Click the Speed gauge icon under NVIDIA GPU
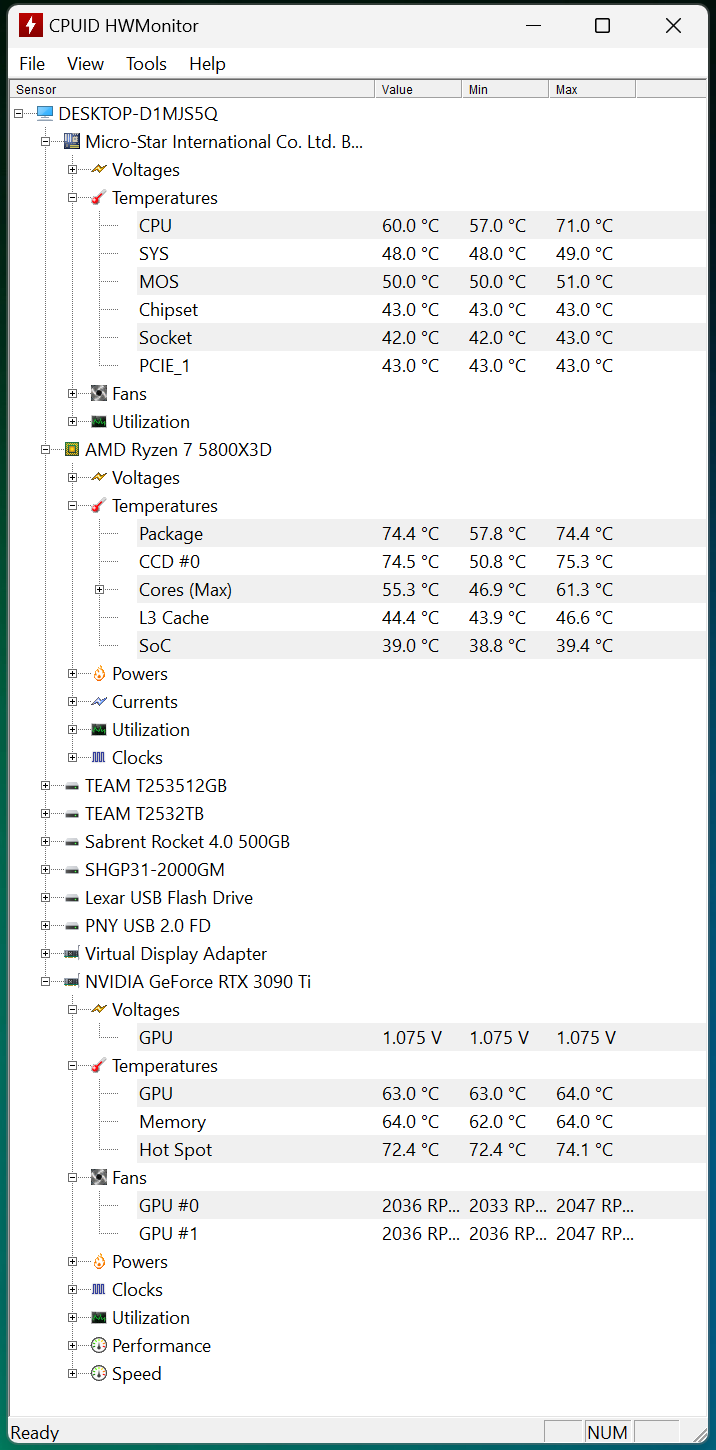716x1450 pixels. (x=98, y=1374)
